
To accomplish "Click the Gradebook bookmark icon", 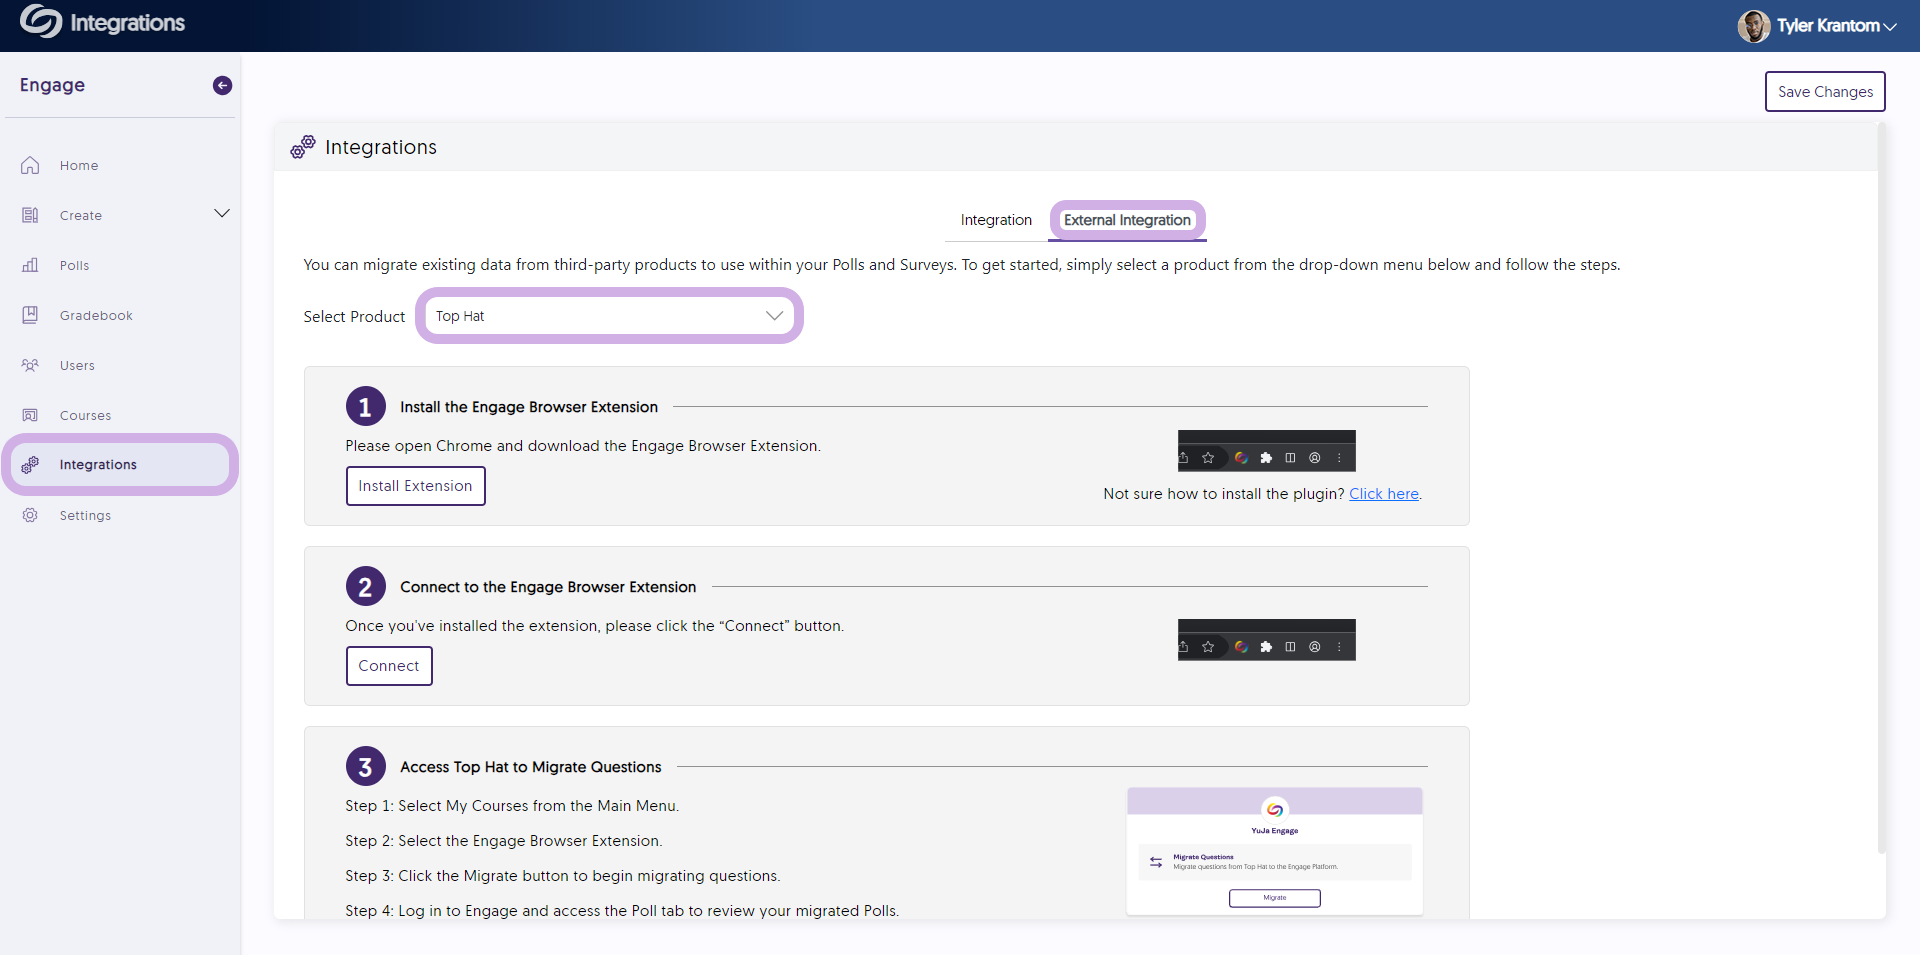I will [x=30, y=315].
